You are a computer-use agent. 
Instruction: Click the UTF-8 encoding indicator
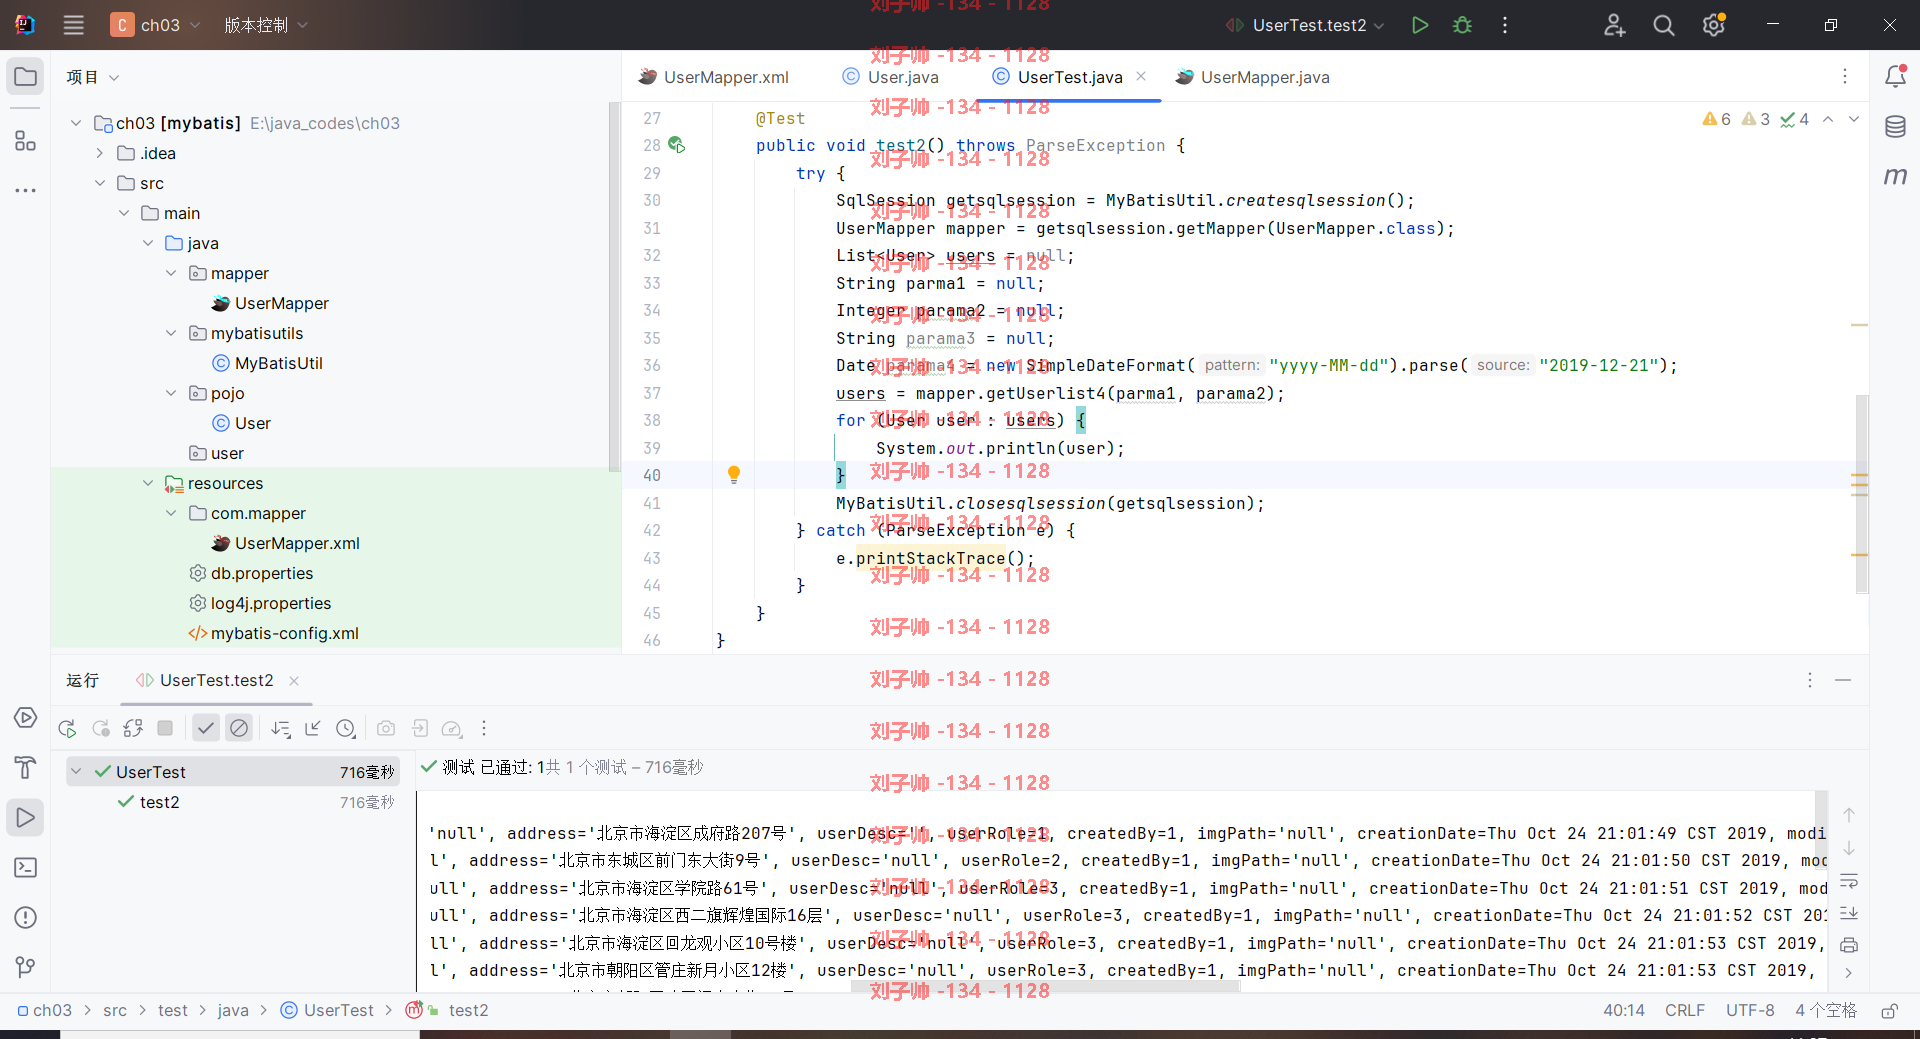pos(1750,1011)
